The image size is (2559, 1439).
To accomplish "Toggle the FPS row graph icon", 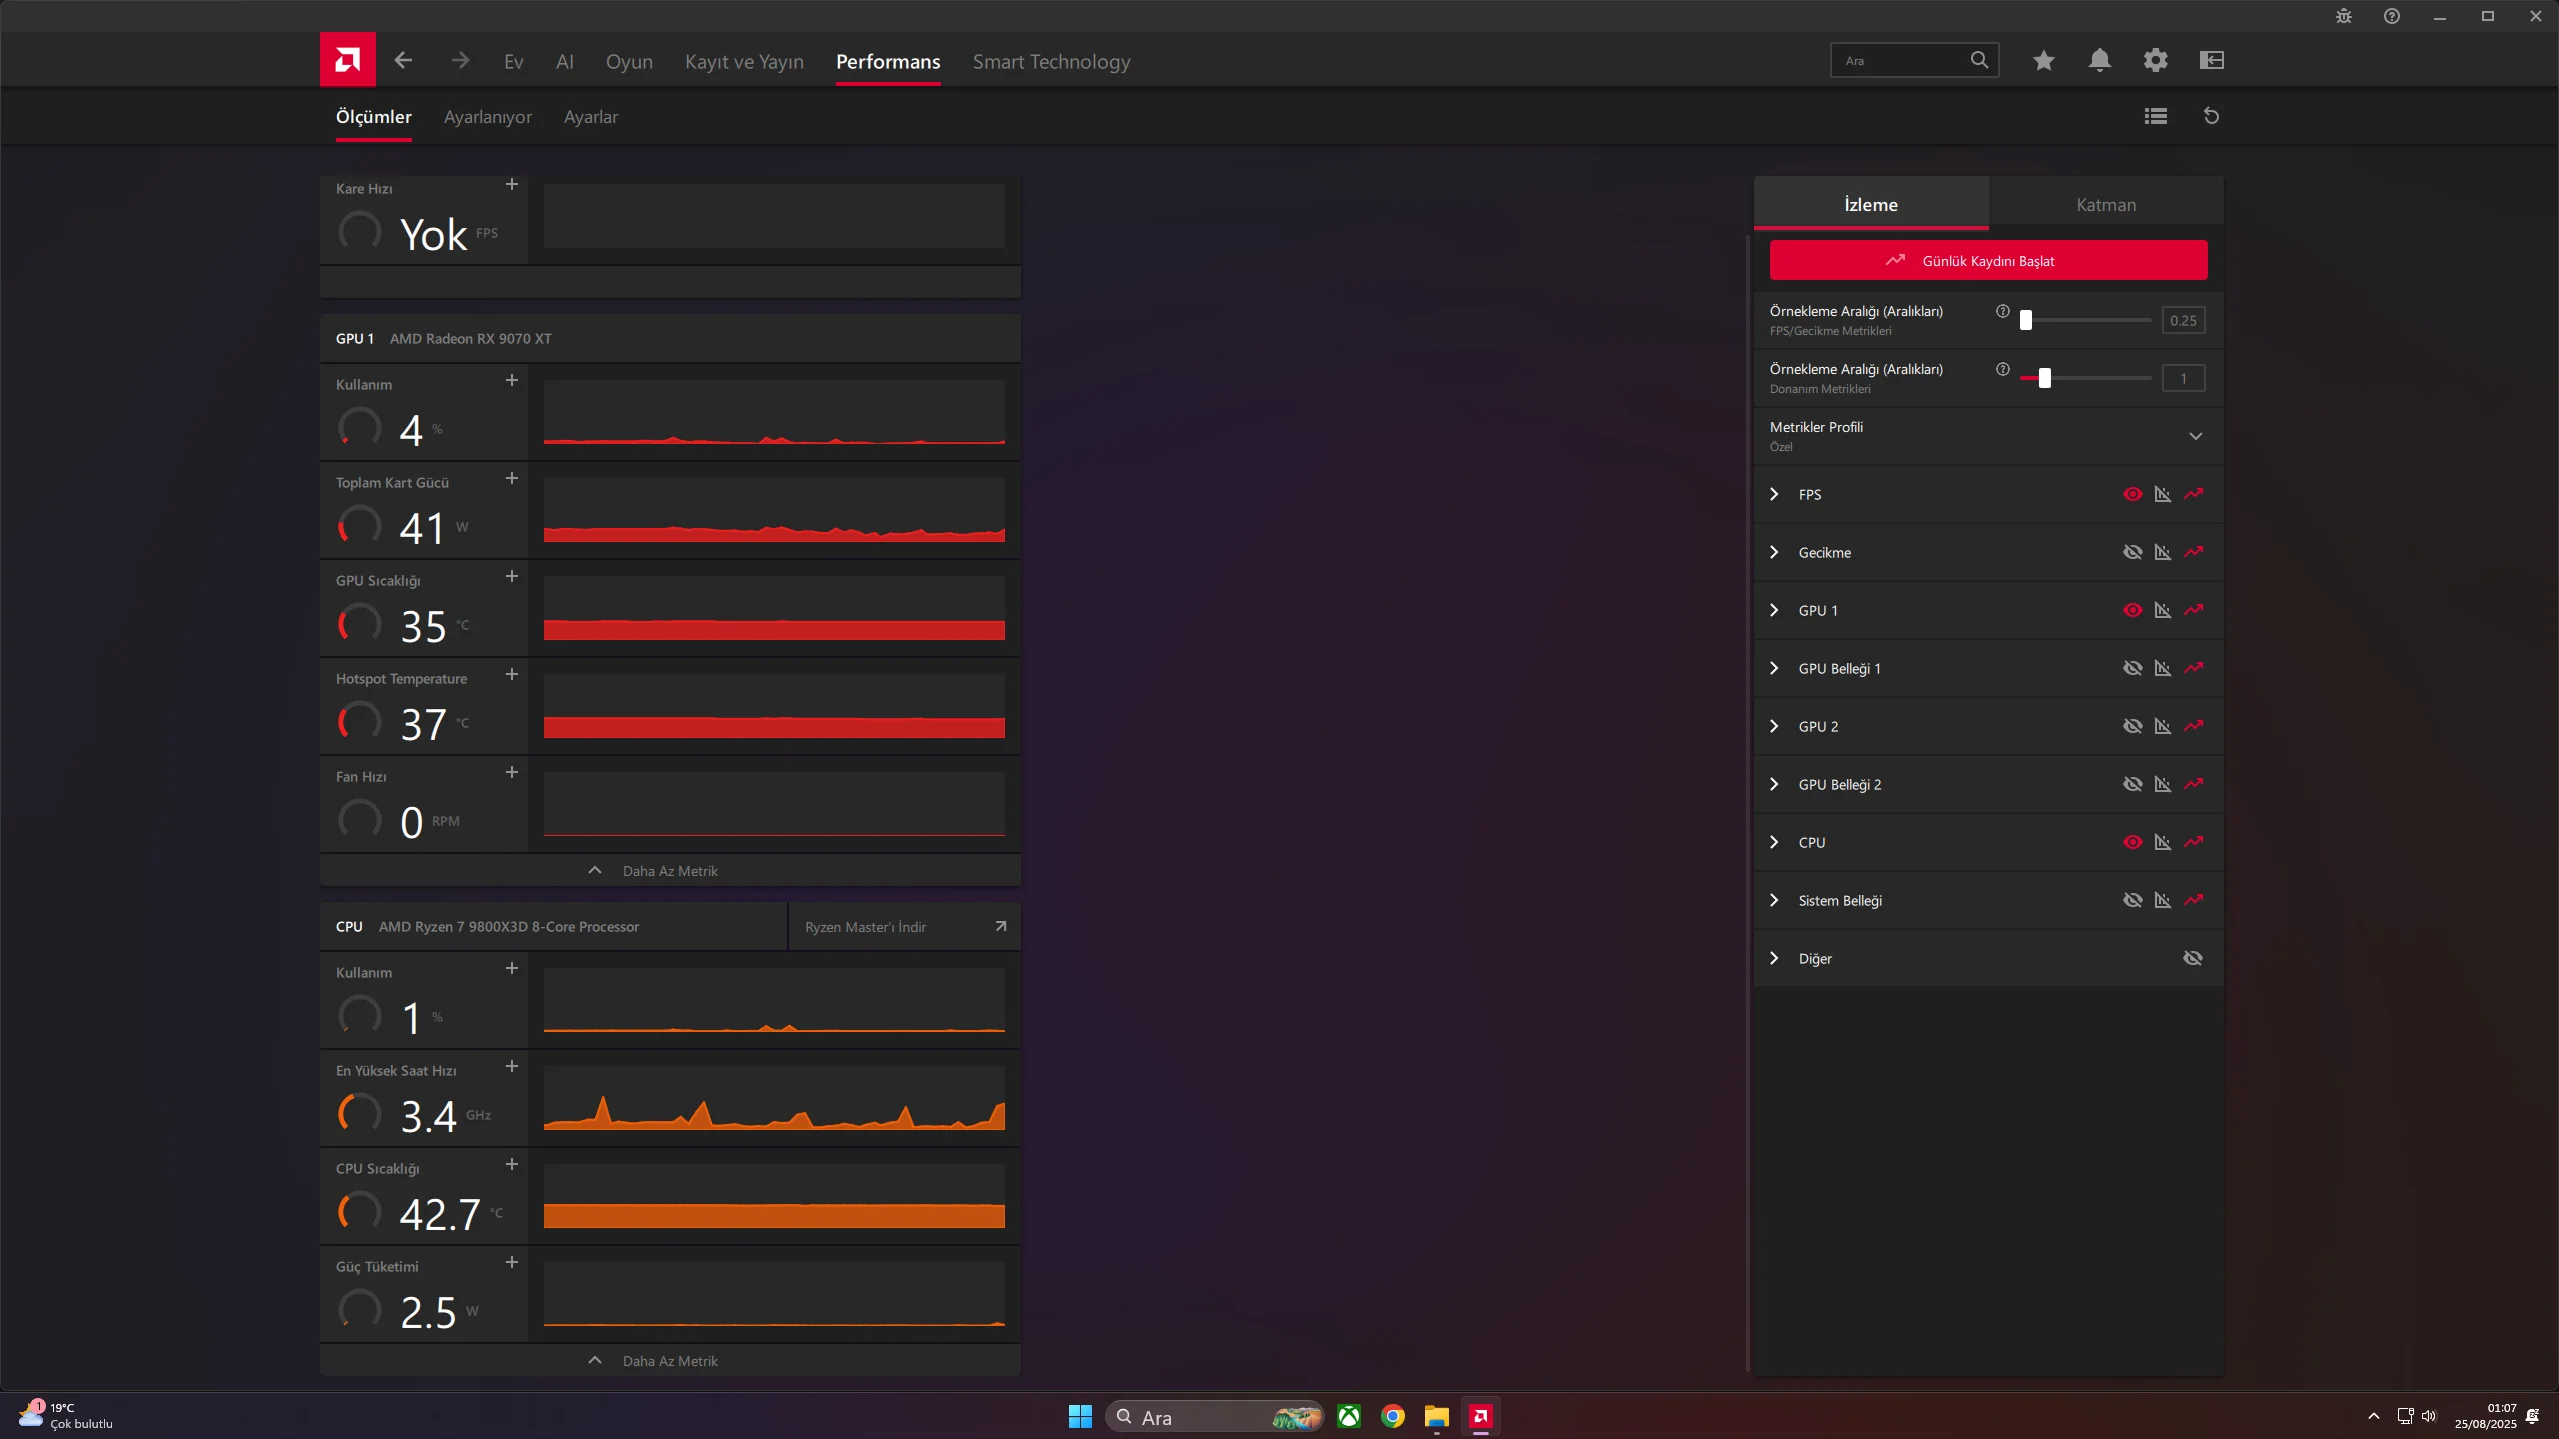I will [2162, 494].
